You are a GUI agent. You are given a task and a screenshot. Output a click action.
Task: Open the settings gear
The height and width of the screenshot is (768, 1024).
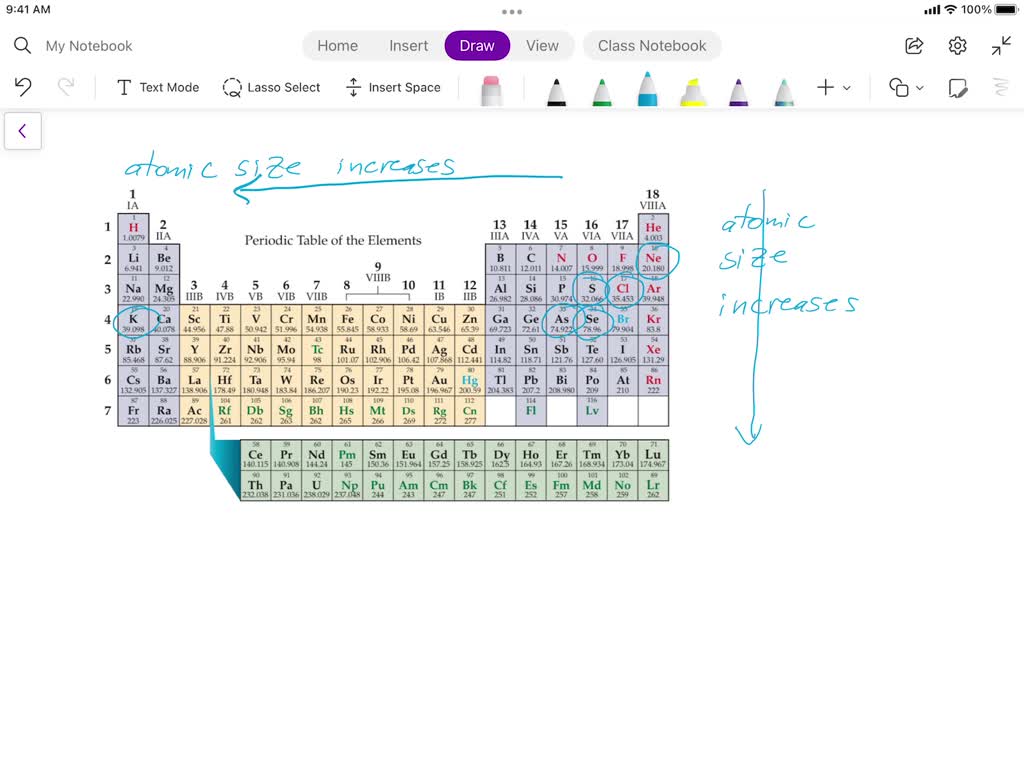click(957, 46)
